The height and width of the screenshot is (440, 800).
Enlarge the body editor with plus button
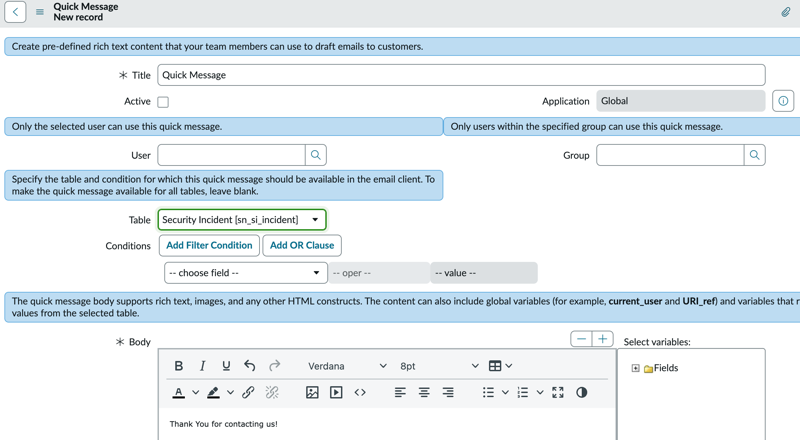tap(603, 339)
